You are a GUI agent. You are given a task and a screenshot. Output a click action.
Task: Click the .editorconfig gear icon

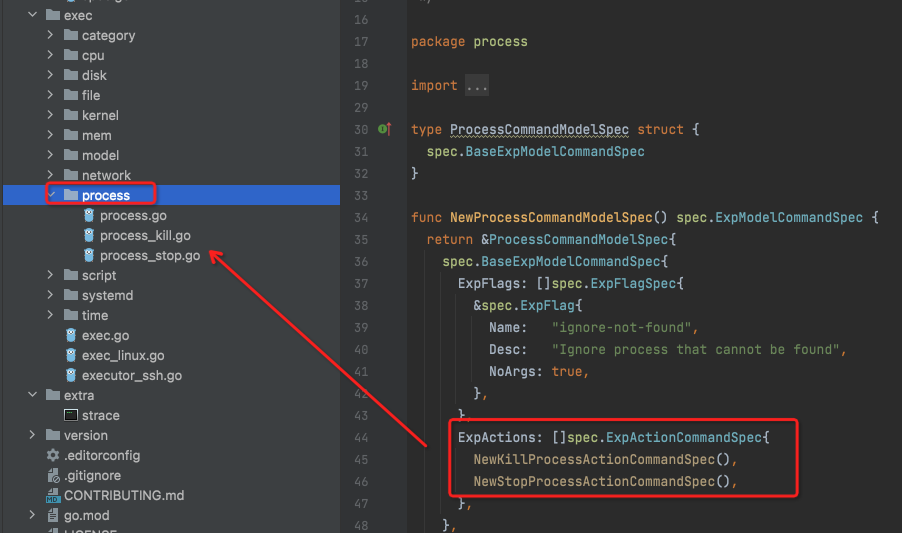tap(53, 456)
